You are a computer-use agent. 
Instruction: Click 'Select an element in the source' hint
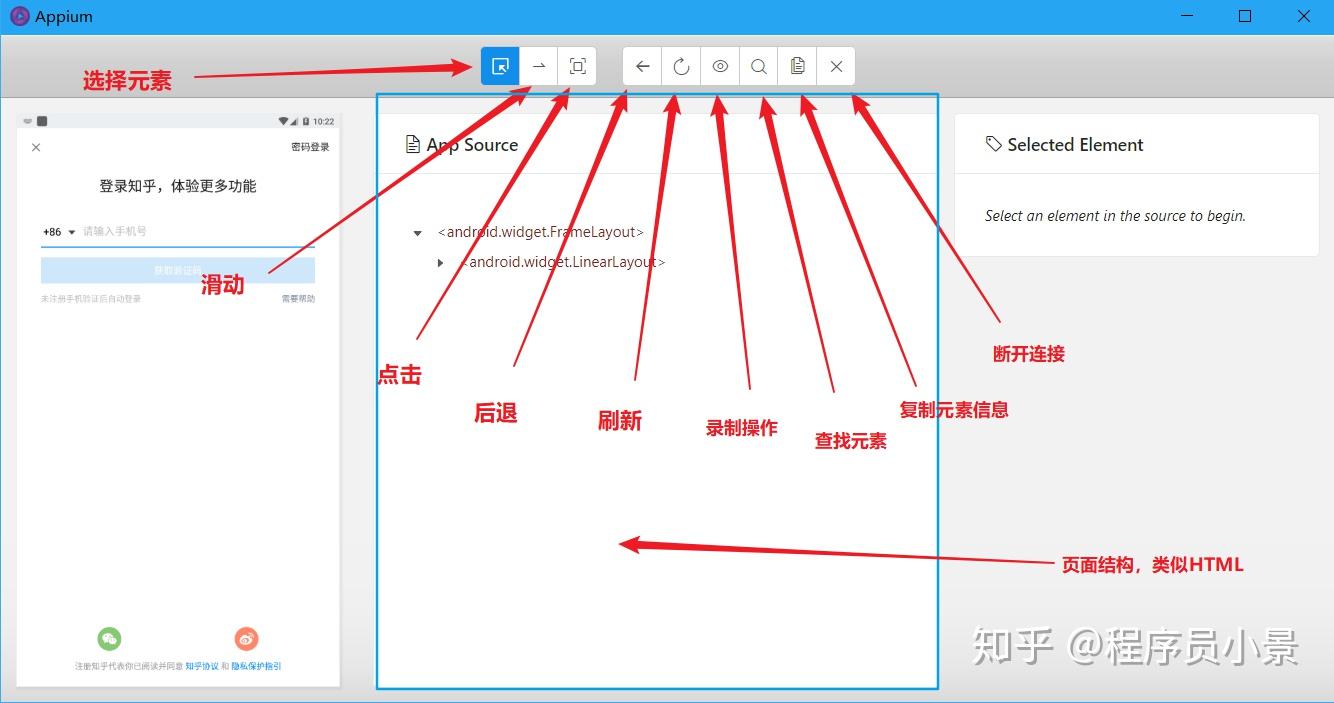click(1115, 216)
